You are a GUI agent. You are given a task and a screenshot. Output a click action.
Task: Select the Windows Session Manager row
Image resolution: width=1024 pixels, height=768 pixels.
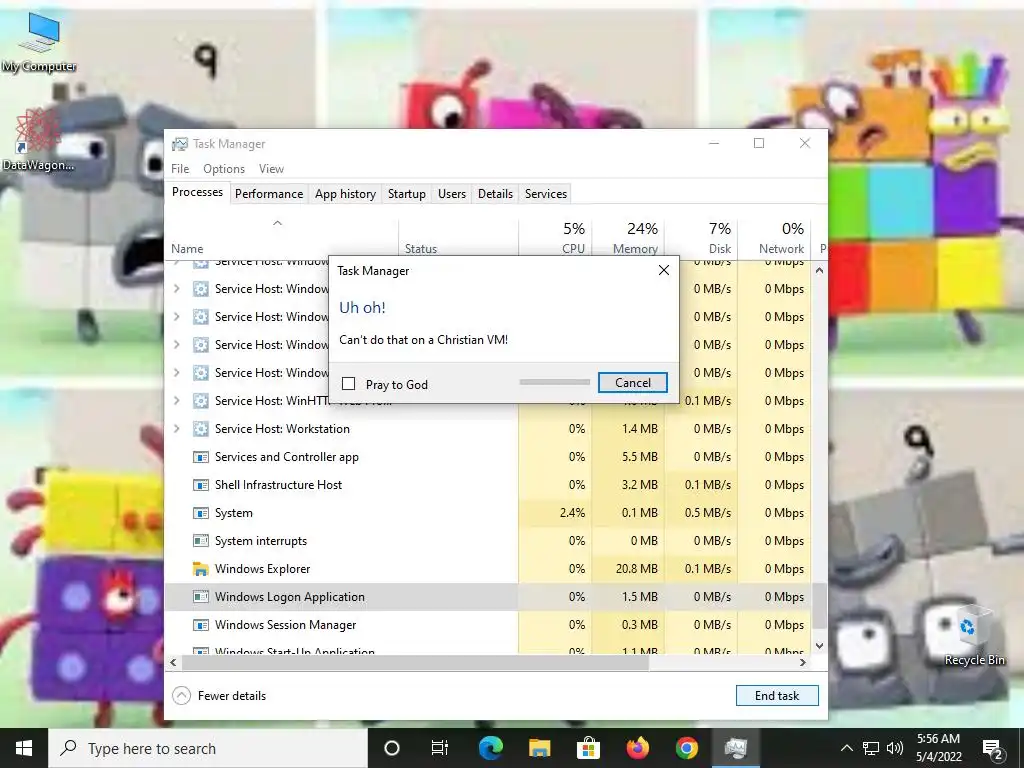click(488, 625)
